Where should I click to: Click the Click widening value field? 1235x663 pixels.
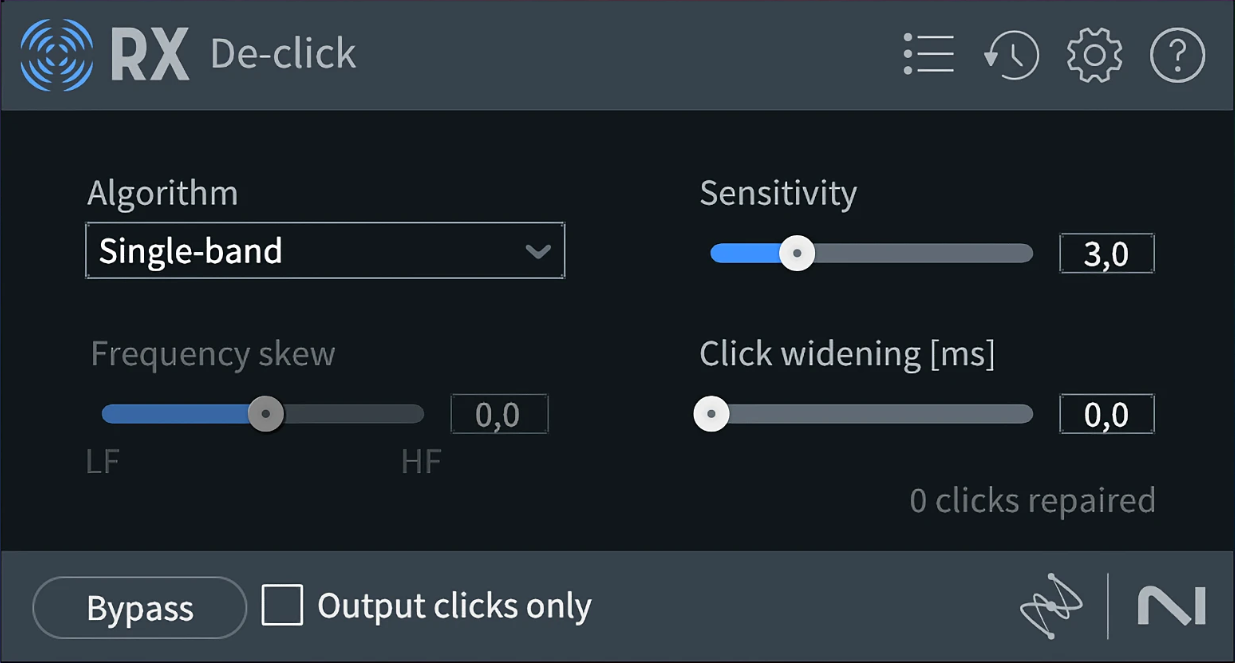coord(1106,414)
